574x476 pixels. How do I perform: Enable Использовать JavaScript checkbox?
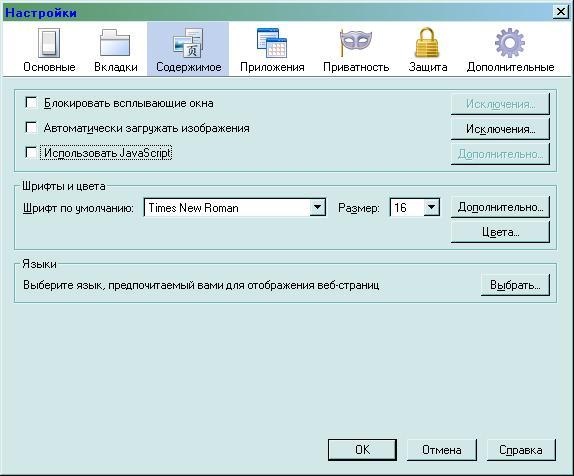(31, 152)
